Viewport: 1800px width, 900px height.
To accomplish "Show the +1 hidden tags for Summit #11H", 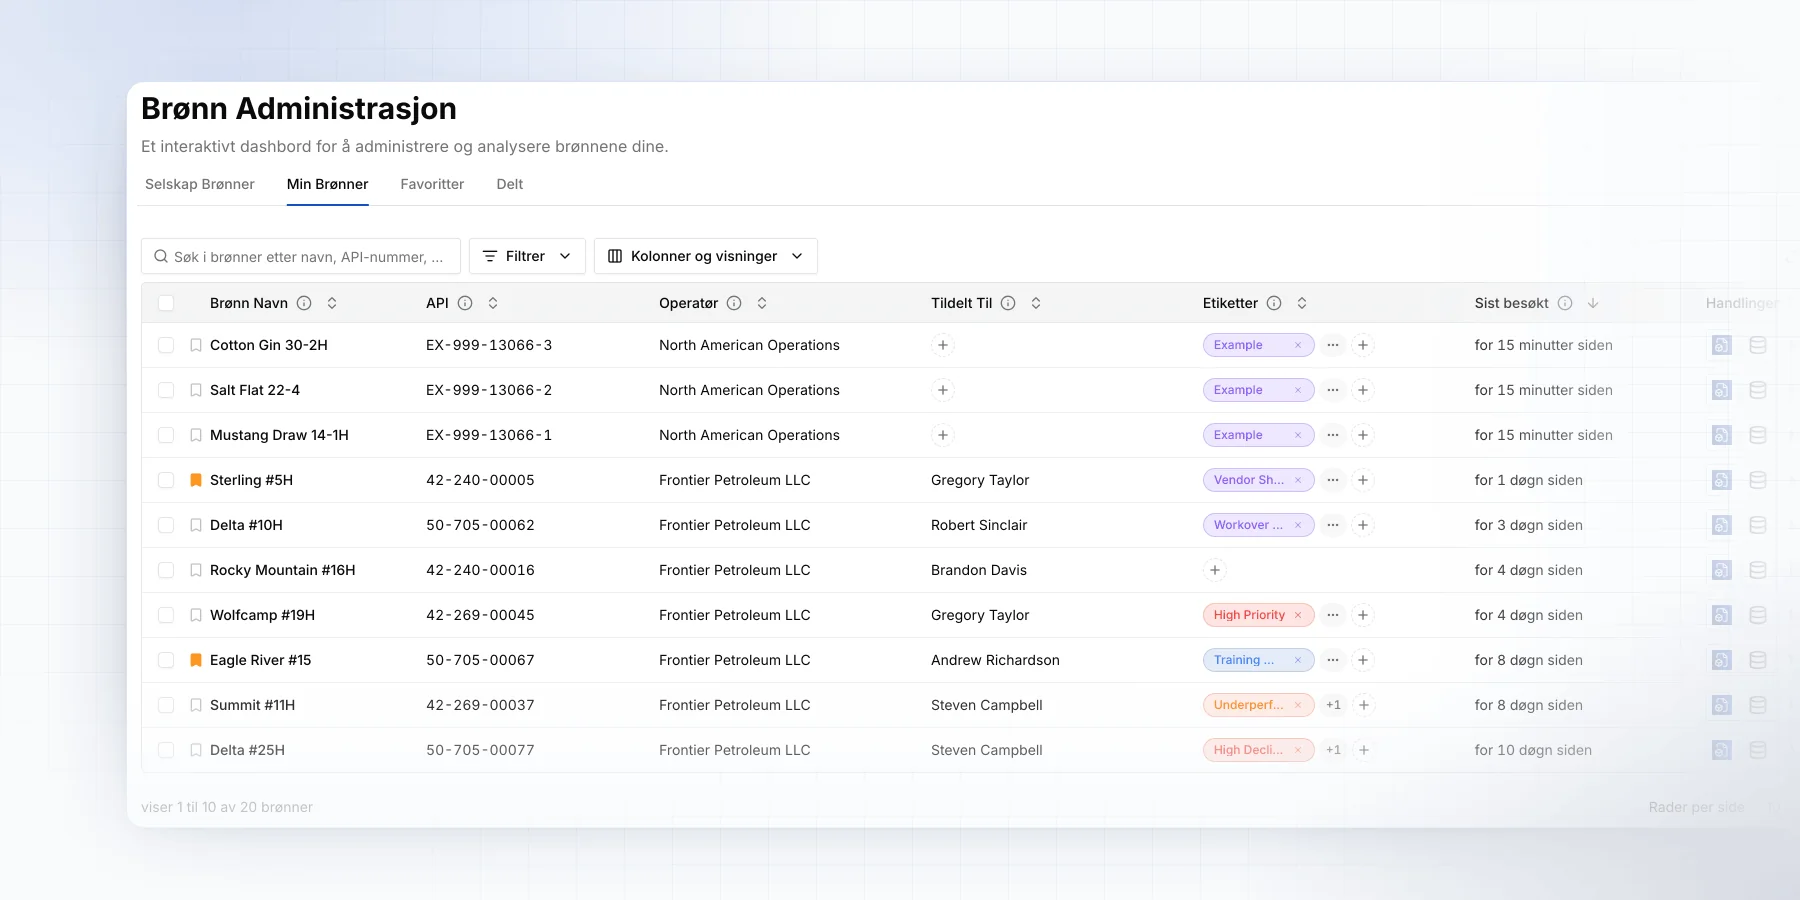I will 1333,705.
